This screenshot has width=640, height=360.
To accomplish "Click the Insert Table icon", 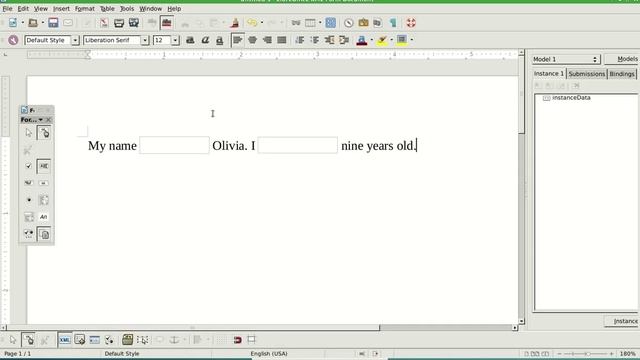I will pyautogui.click(x=310, y=23).
